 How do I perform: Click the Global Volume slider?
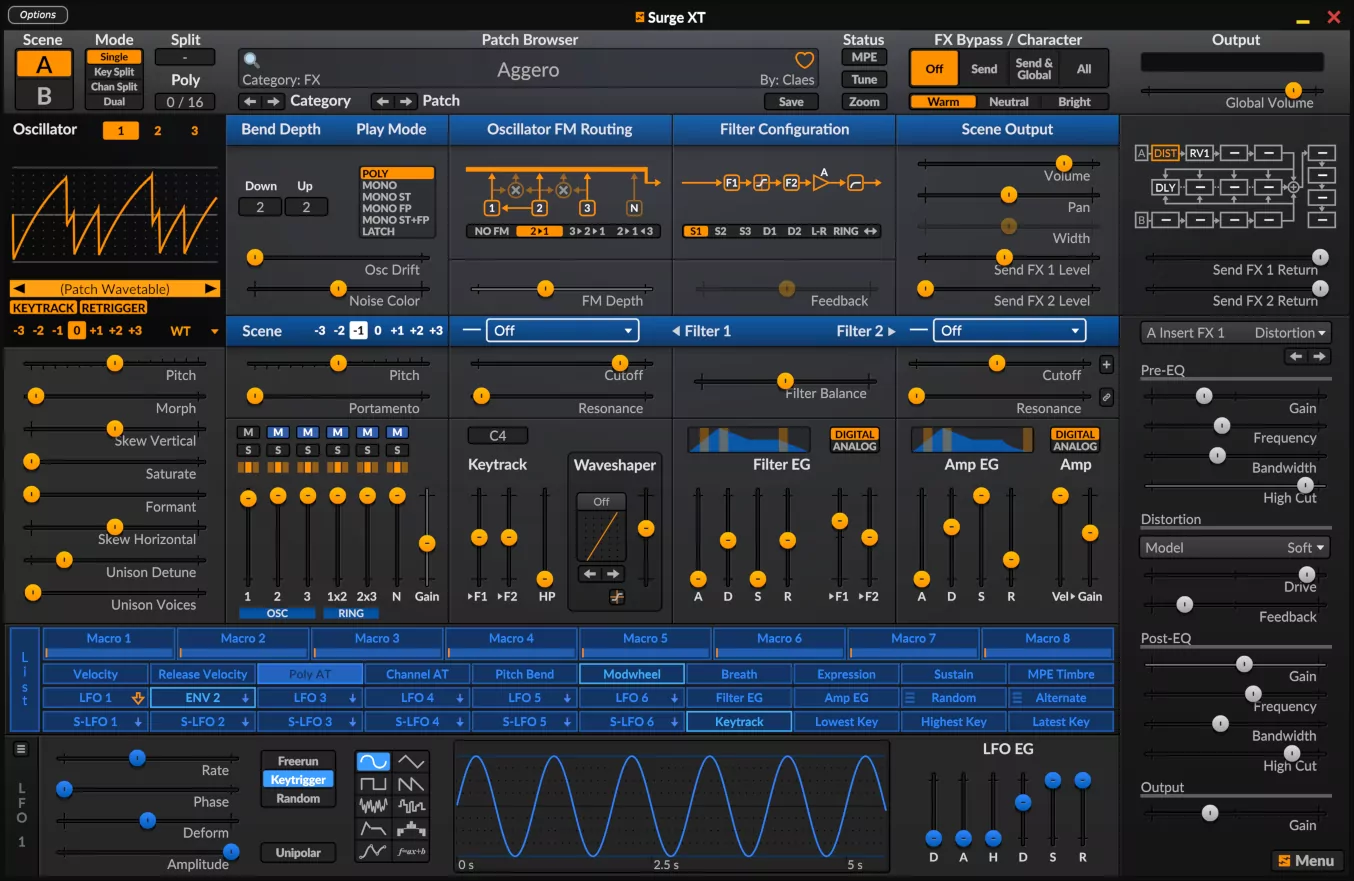coord(1233,90)
